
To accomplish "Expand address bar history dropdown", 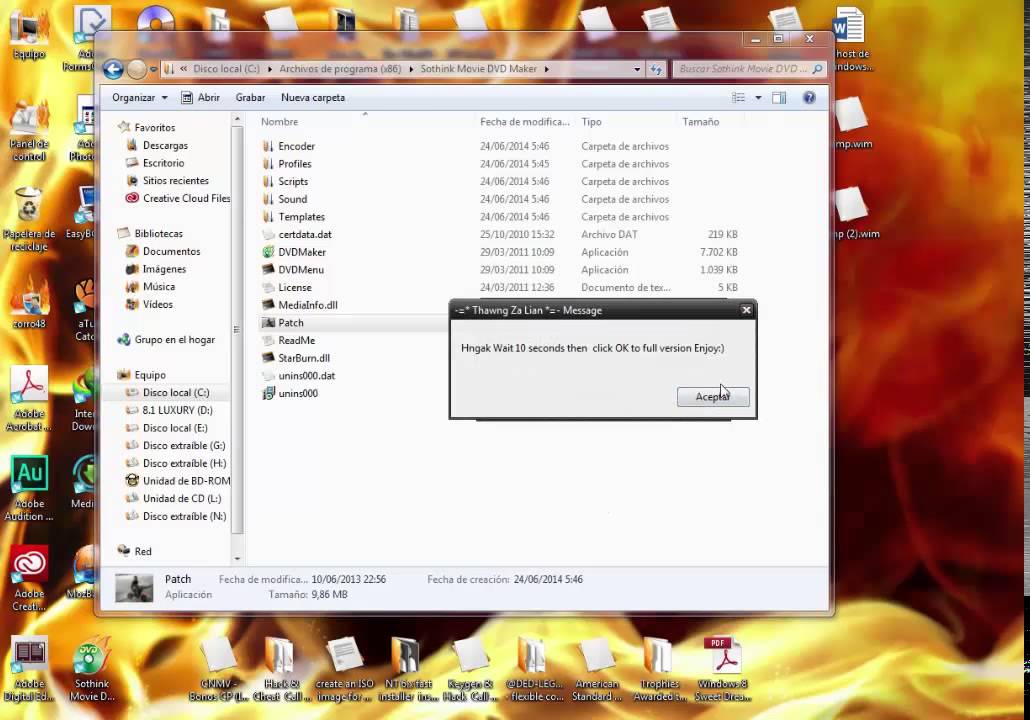I will pos(637,69).
